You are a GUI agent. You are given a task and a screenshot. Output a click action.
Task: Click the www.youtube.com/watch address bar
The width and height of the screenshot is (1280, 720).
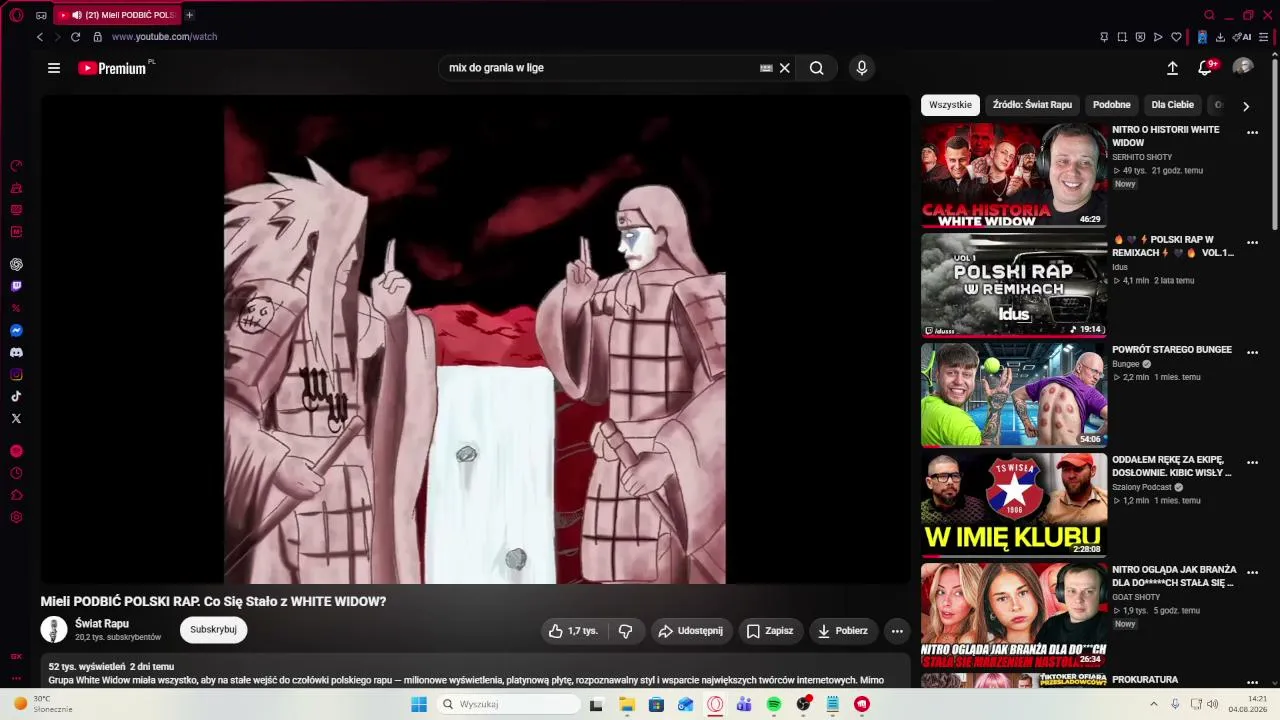(164, 37)
